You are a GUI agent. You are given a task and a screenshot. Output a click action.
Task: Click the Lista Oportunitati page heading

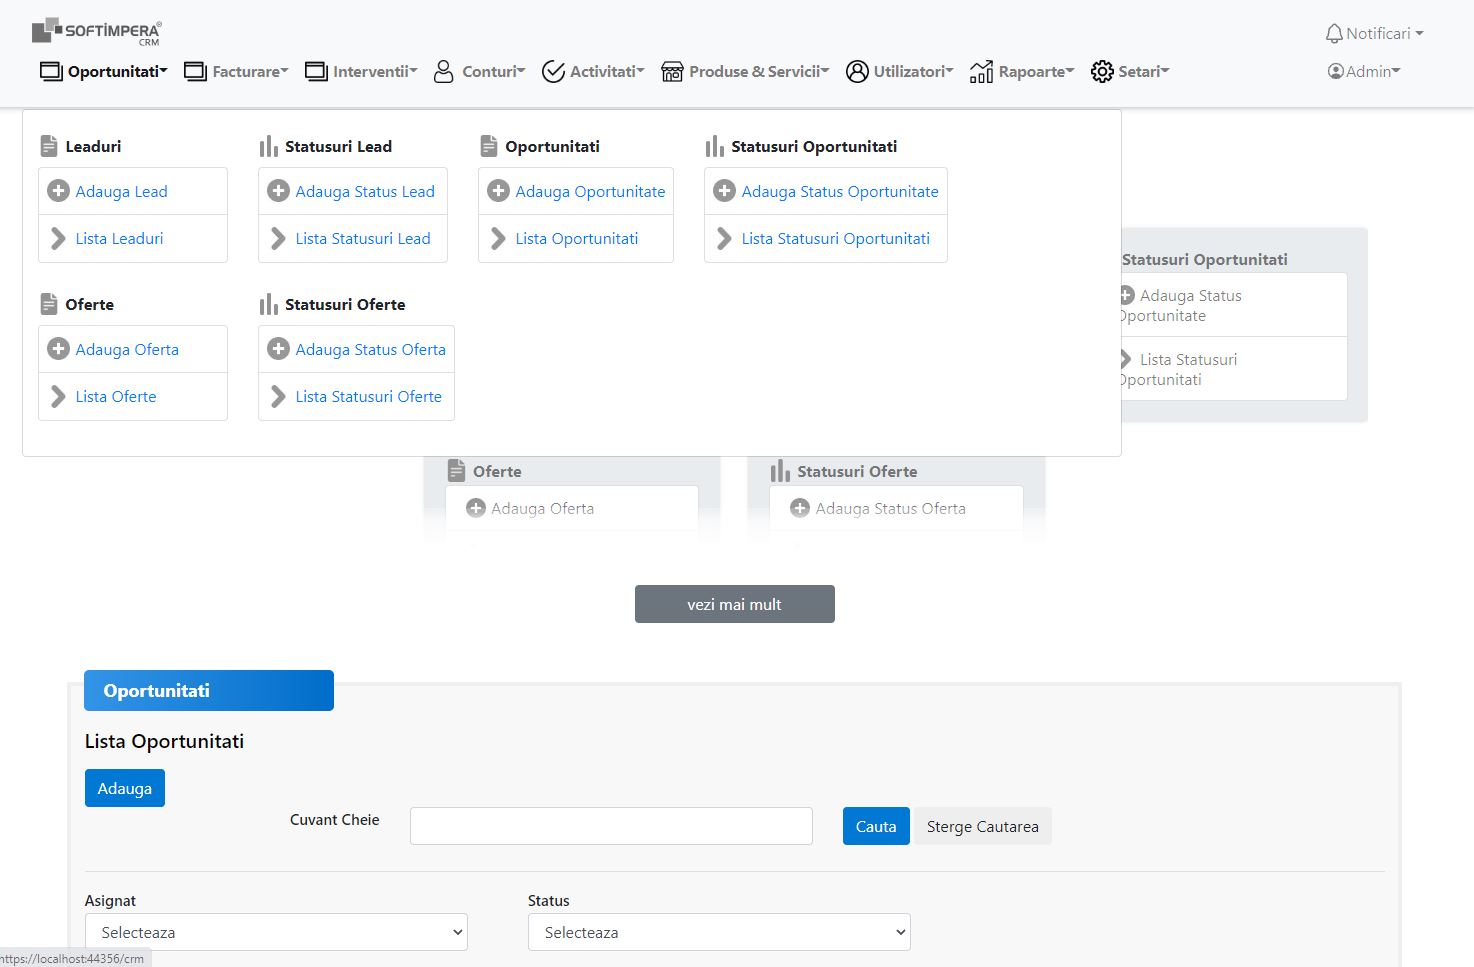(164, 741)
